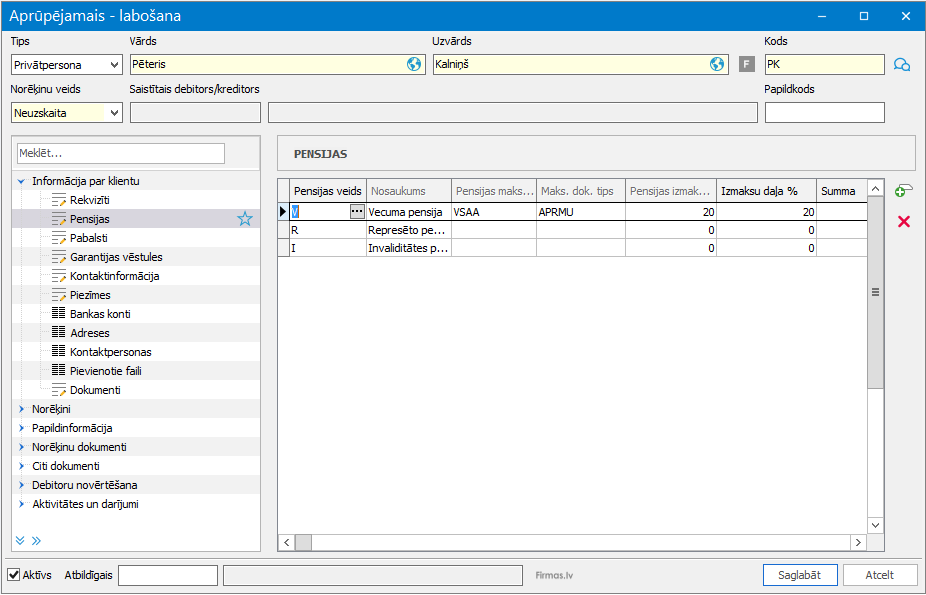Click the Meklēt search field

point(121,153)
